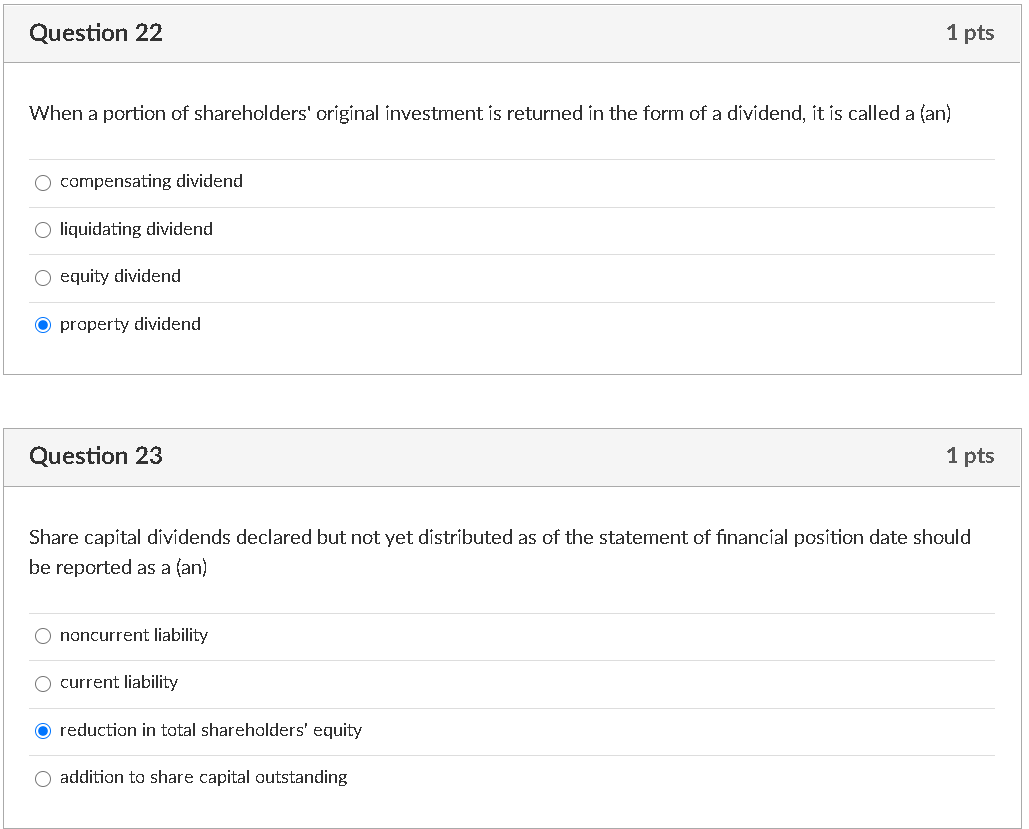Click the 1 pts label on Question 23
Image resolution: width=1029 pixels, height=829 pixels.
(970, 456)
